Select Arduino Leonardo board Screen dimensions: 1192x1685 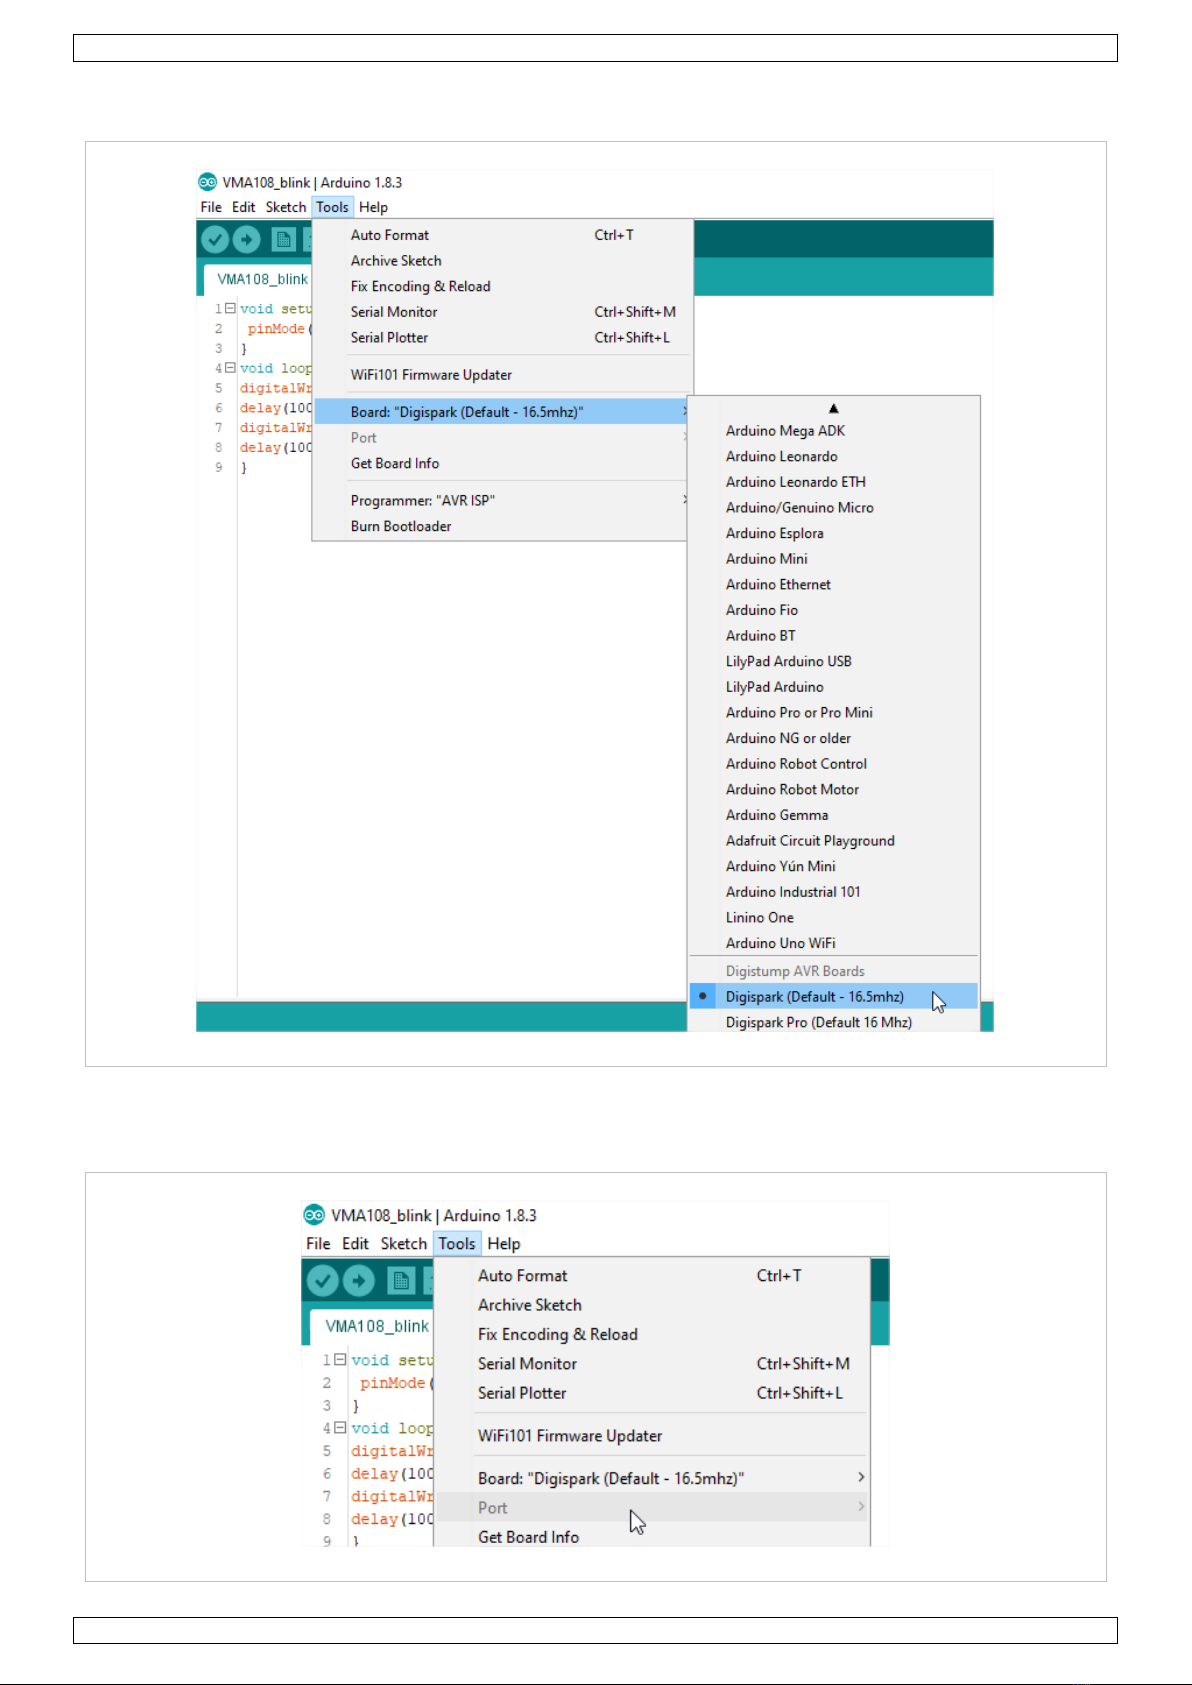tap(833, 456)
